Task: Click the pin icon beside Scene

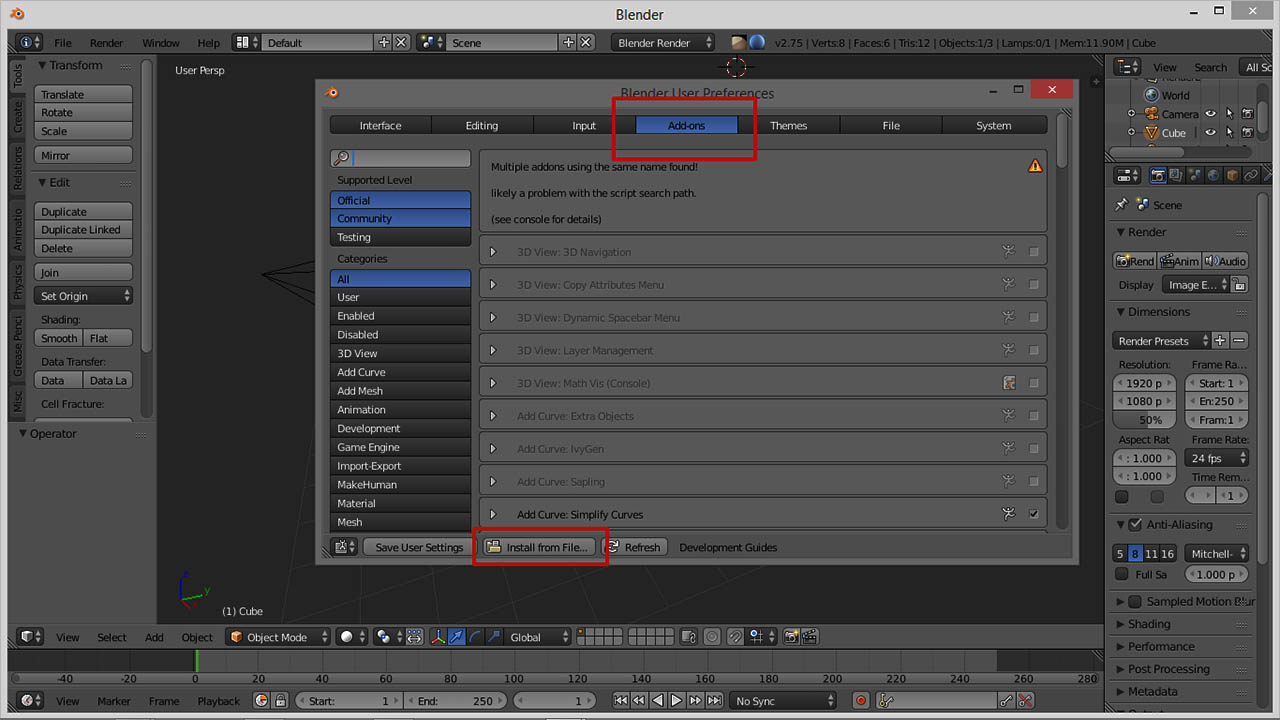Action: (x=1121, y=205)
